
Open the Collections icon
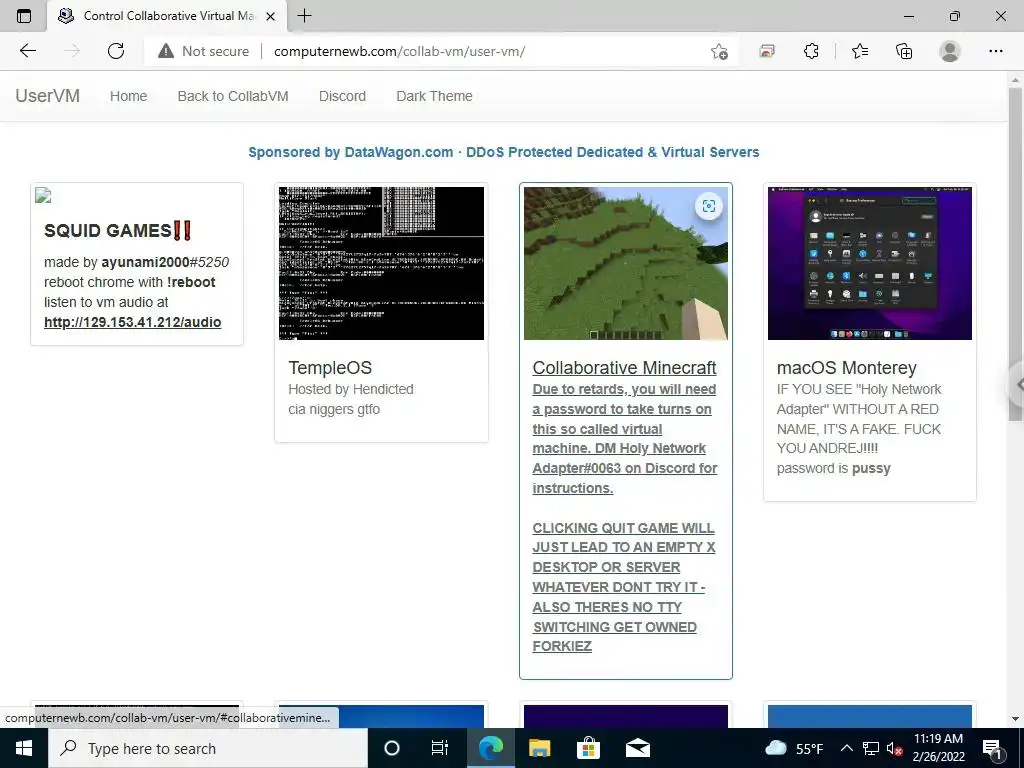[904, 51]
